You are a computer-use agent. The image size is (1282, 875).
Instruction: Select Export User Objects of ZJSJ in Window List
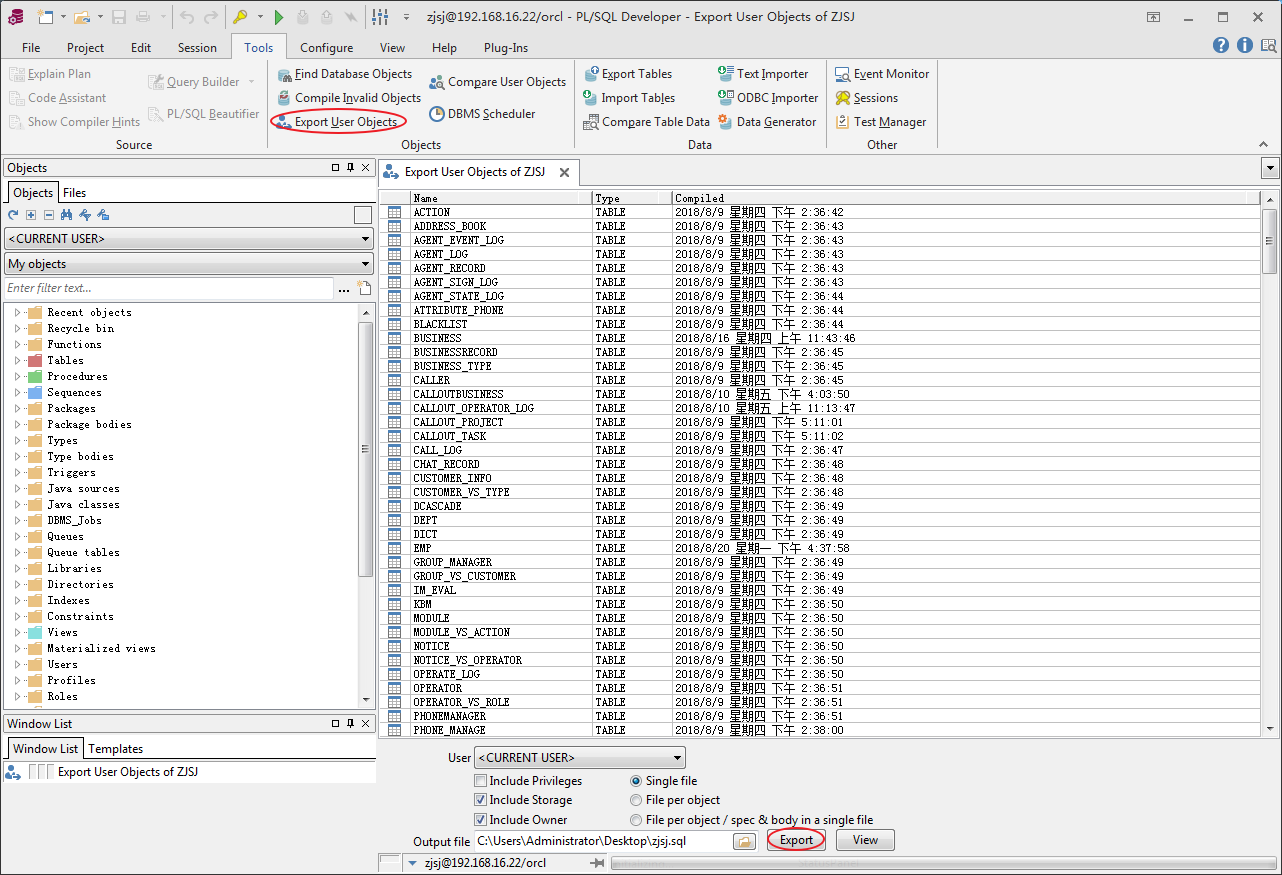point(127,772)
